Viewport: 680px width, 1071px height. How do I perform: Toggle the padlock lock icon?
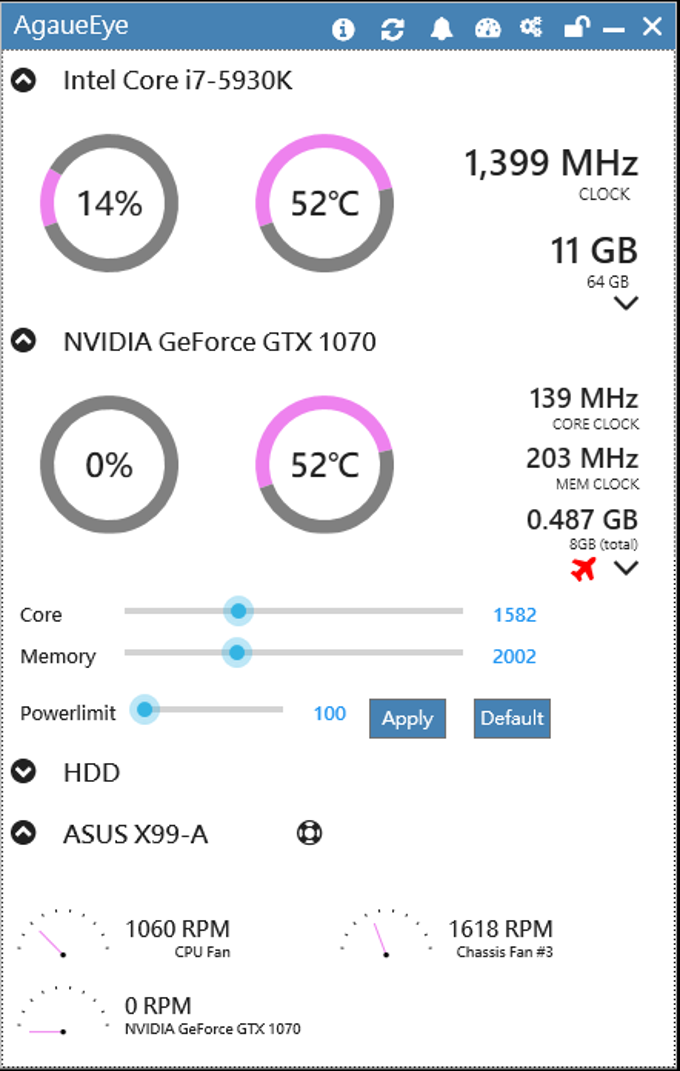coord(577,27)
